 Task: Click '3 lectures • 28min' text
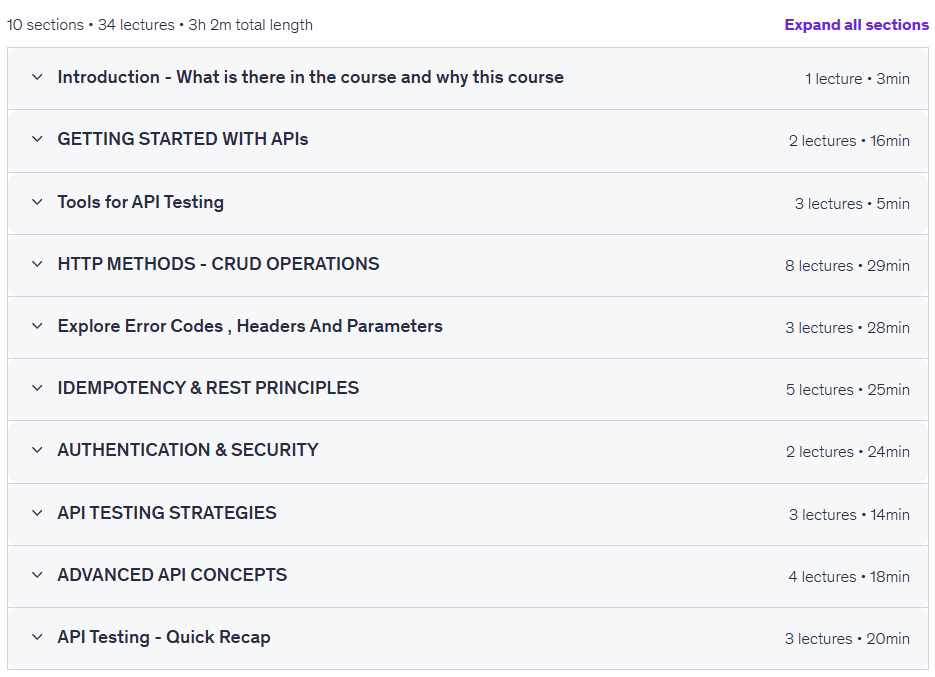[847, 328]
